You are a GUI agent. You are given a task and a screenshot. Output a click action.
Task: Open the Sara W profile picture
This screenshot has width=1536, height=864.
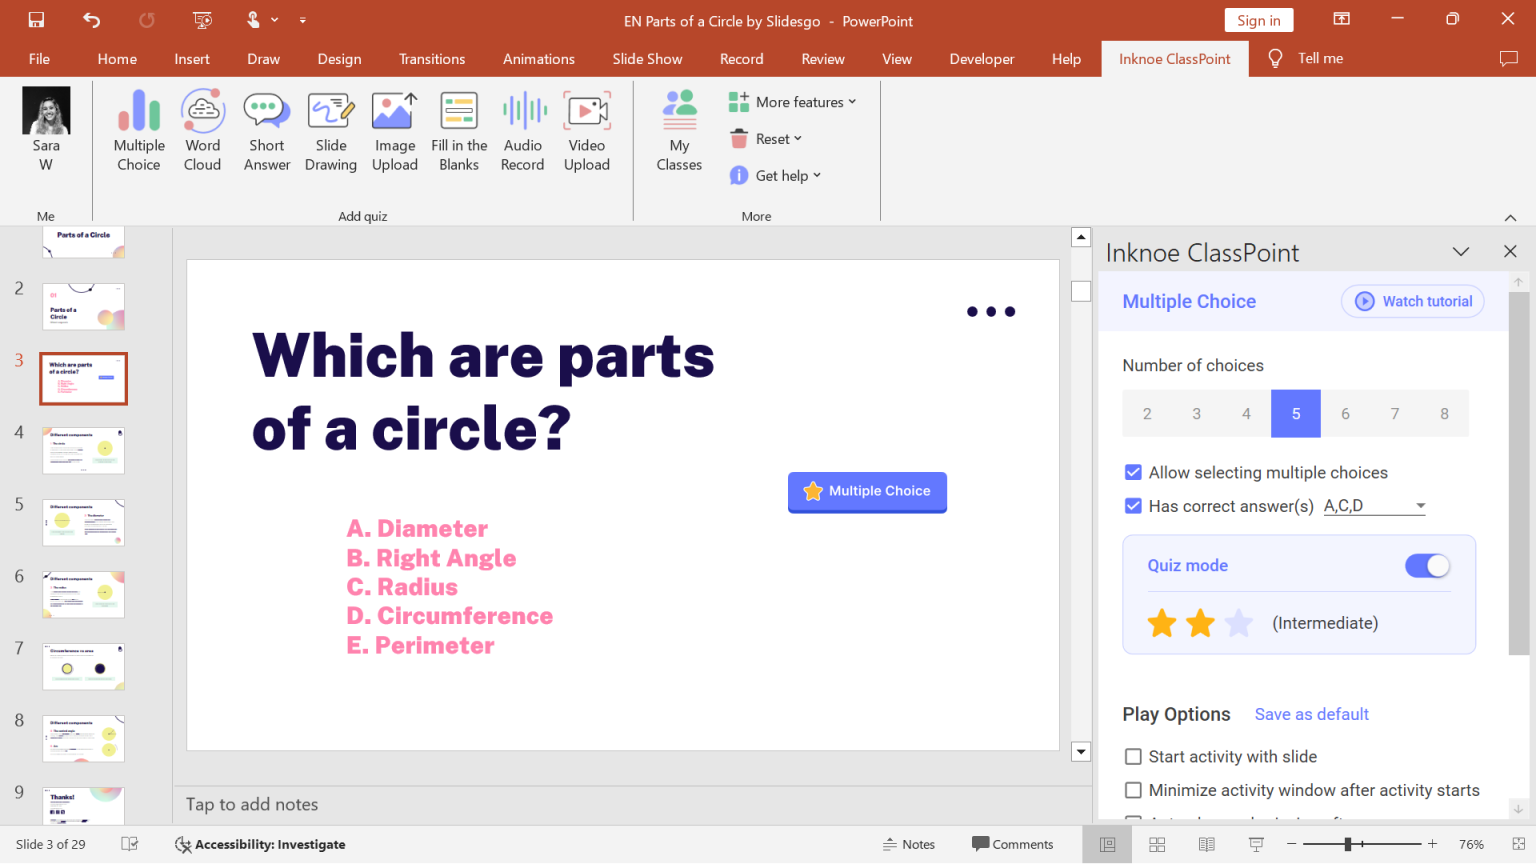click(46, 110)
